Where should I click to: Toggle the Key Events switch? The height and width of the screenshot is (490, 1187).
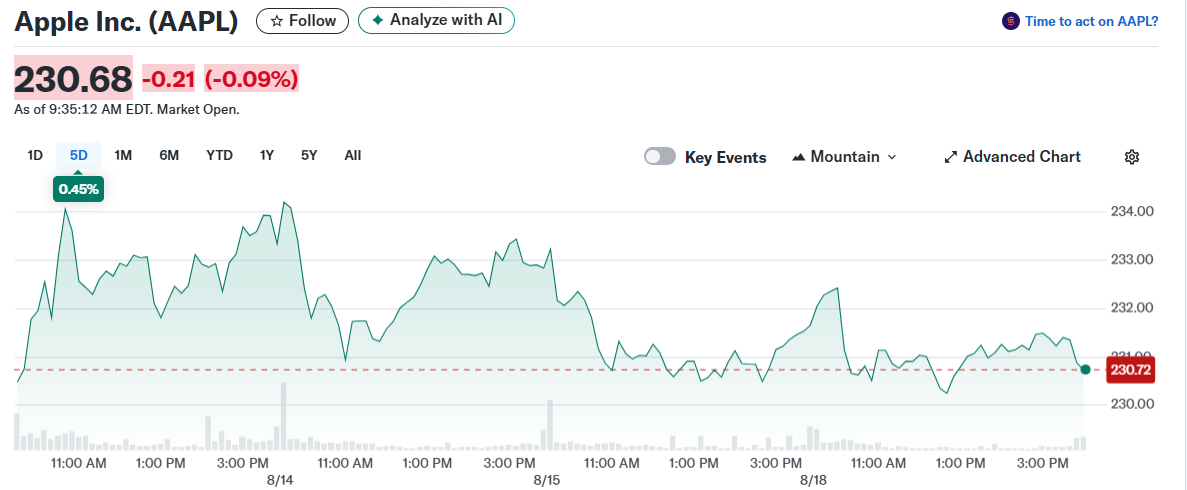(659, 157)
